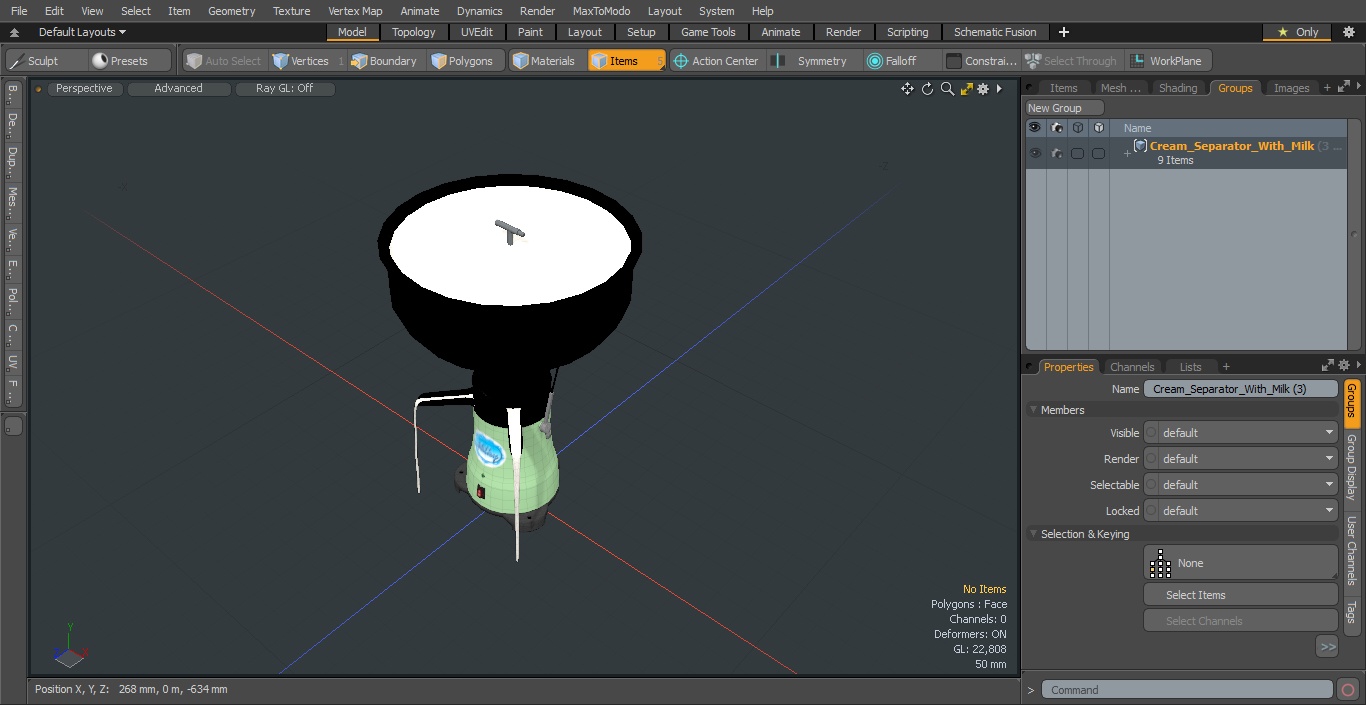Maximize the viewport with yellow arrows icon
This screenshot has height=705, width=1366.
coord(966,89)
